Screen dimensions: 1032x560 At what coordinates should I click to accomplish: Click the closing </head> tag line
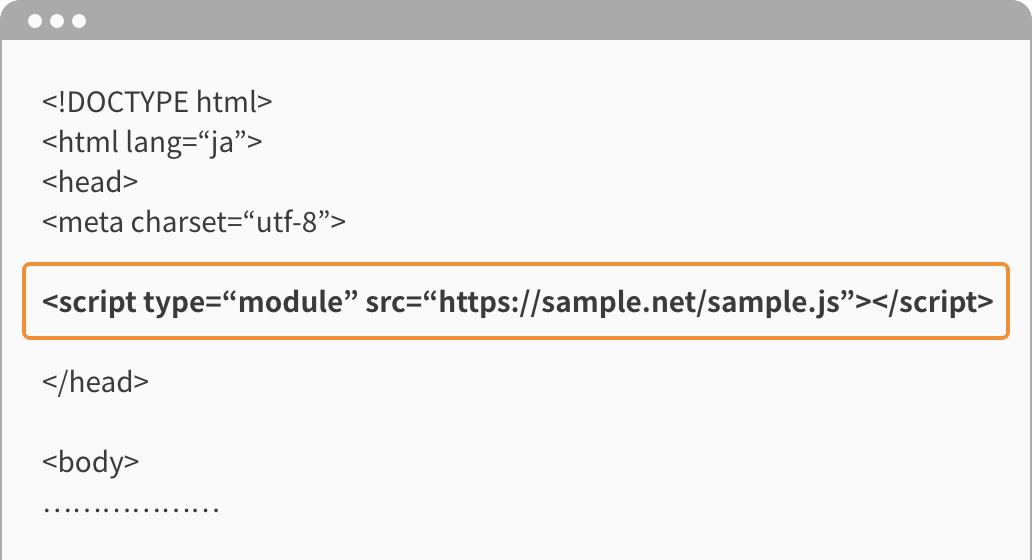[95, 382]
